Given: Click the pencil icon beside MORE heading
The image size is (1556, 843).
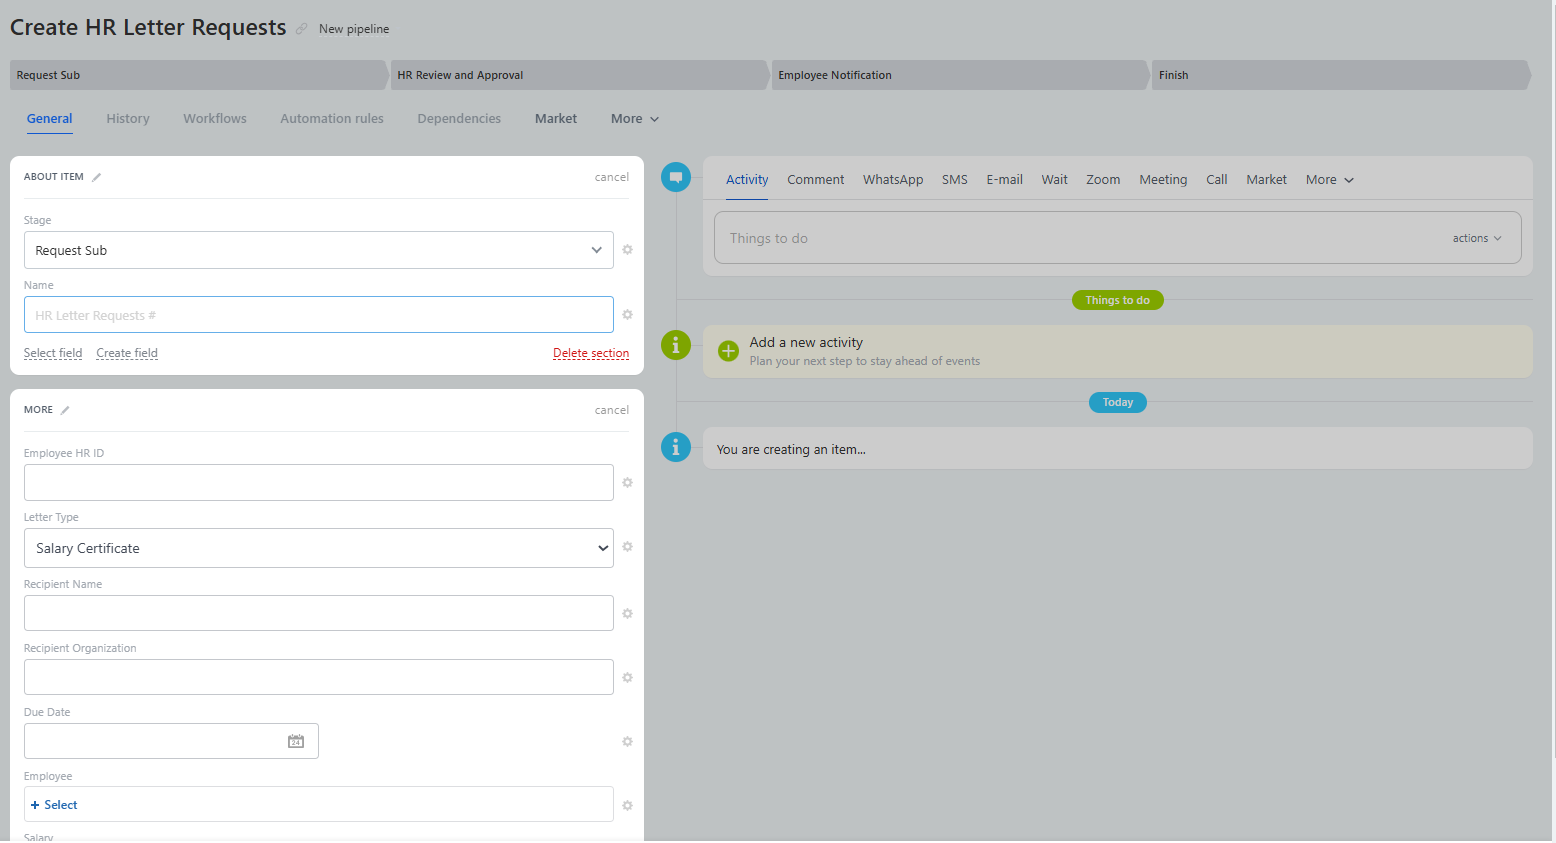Looking at the screenshot, I should click(x=65, y=410).
